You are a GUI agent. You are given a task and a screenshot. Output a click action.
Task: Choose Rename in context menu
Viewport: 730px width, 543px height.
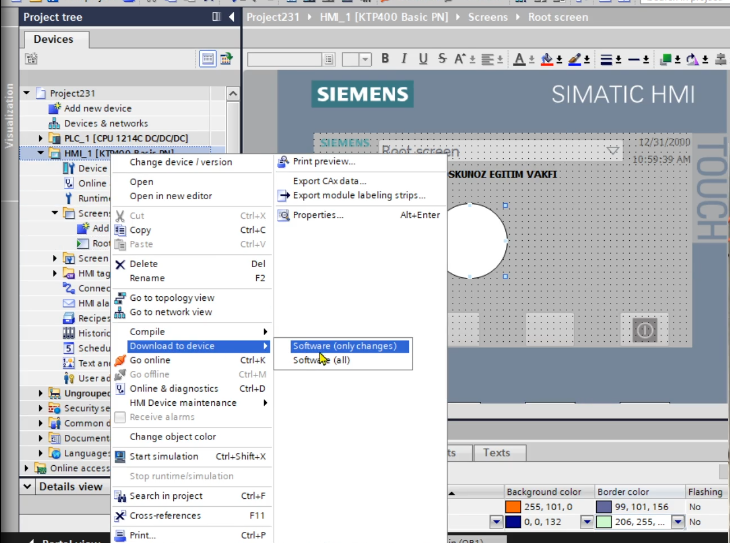point(147,278)
